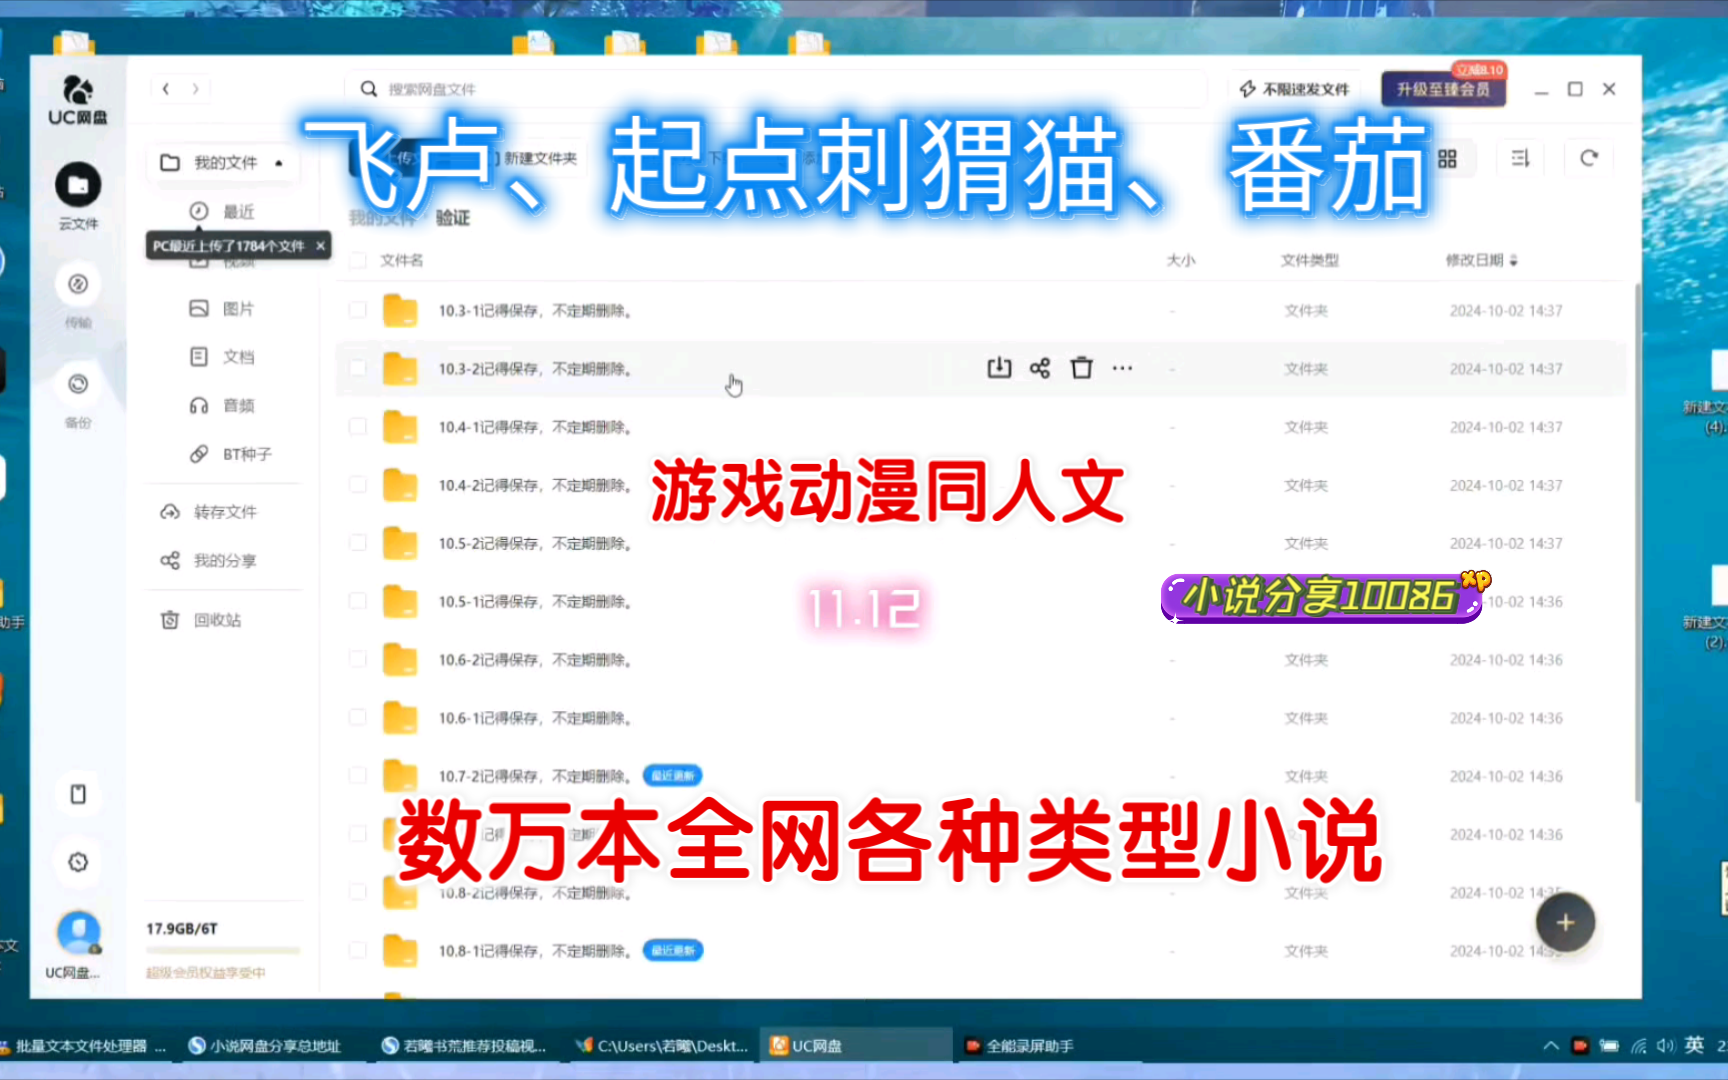This screenshot has height=1080, width=1728.
Task: Sort by 修改日期 arrow
Action: (x=1514, y=261)
